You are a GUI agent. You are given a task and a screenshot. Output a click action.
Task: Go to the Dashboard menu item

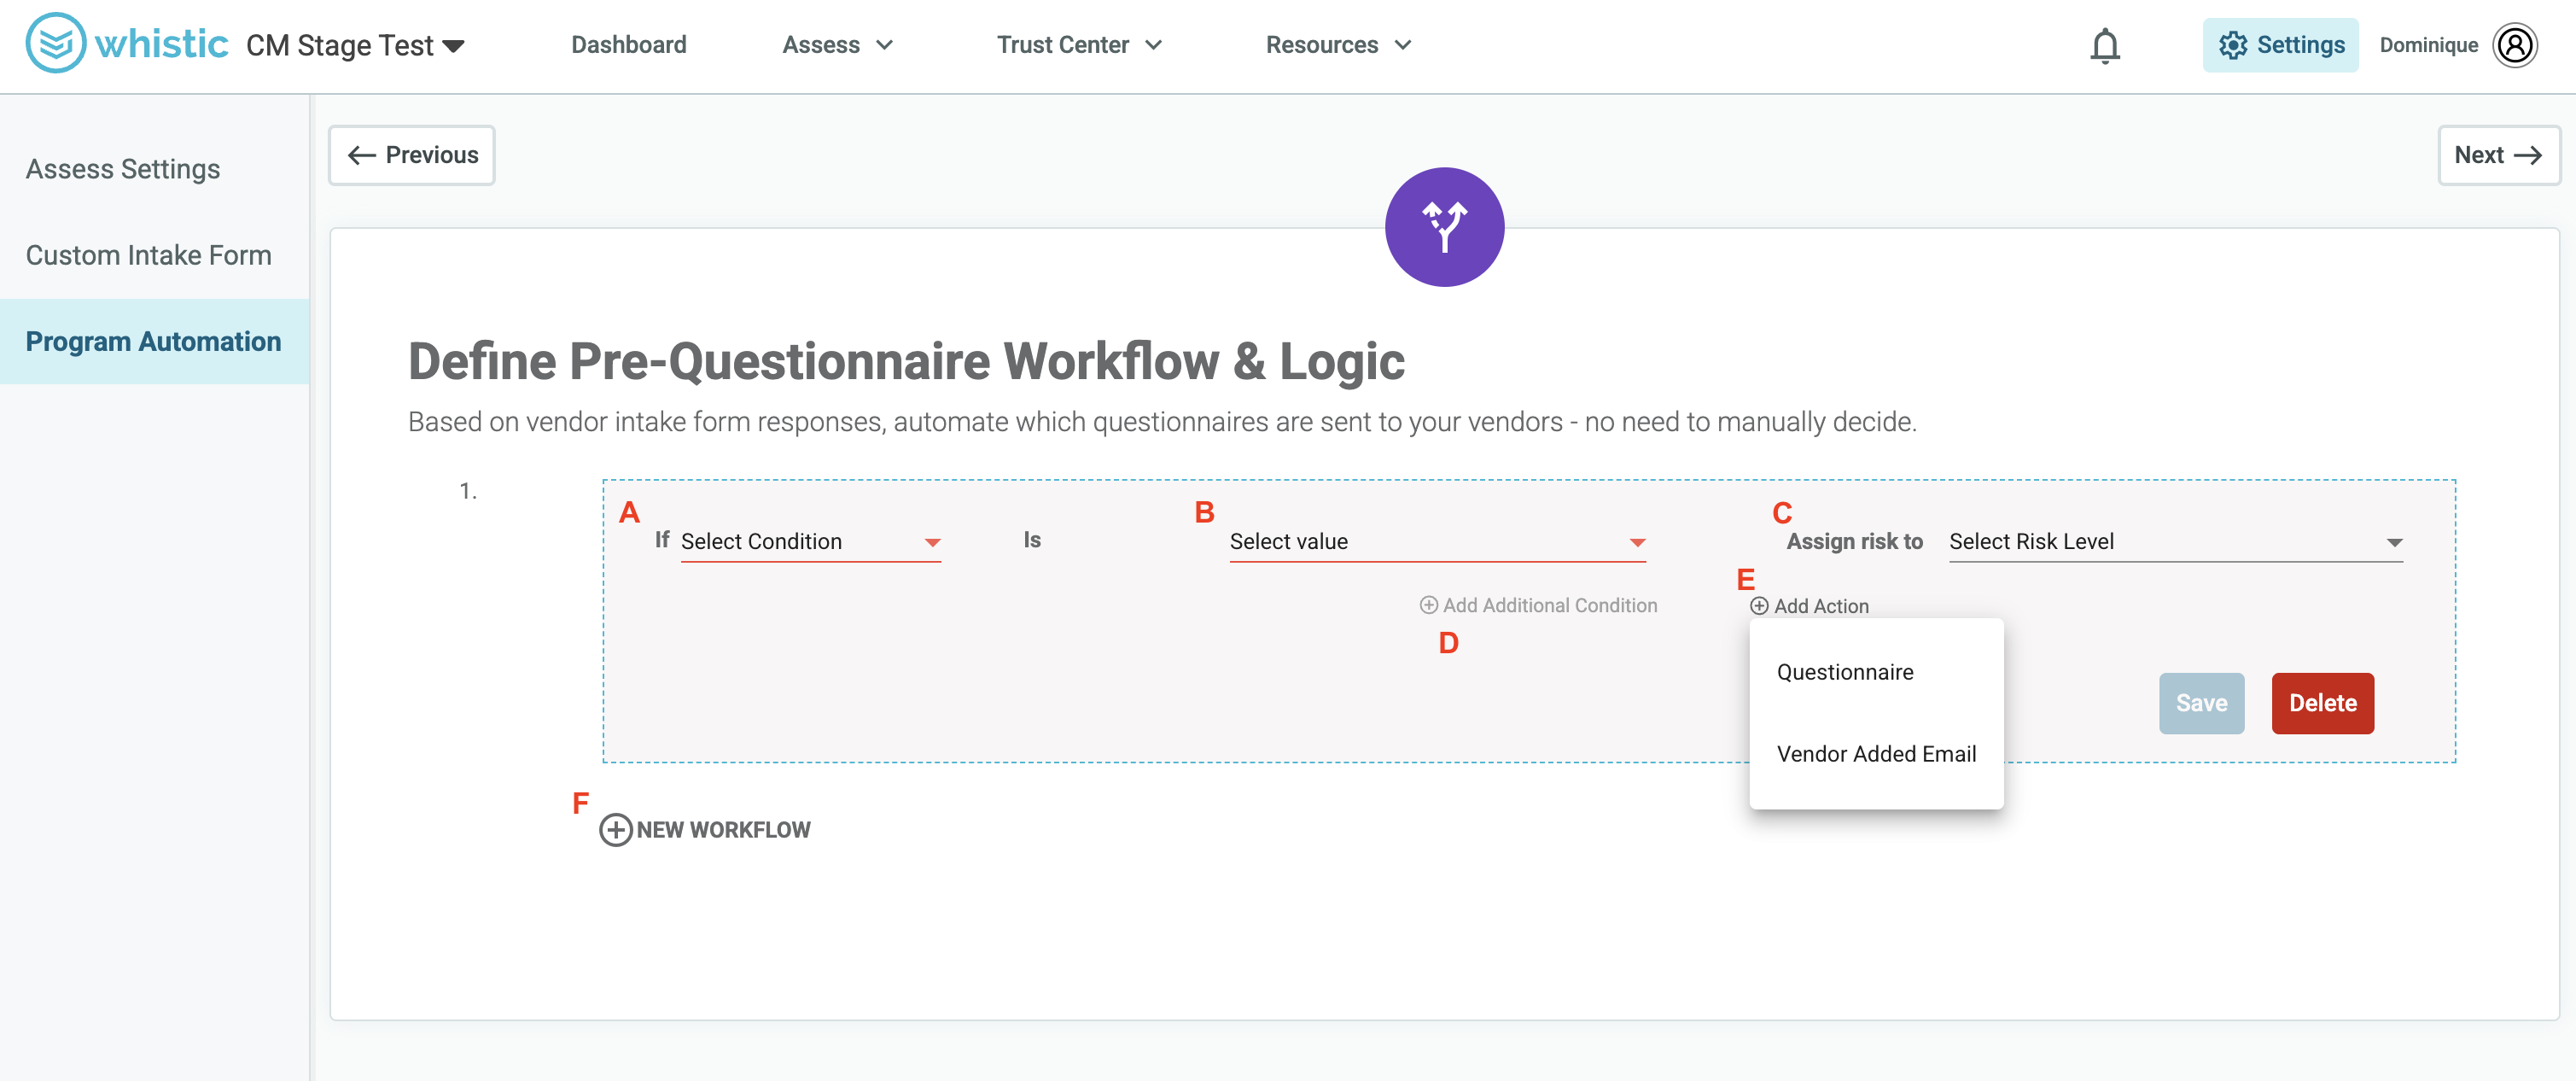click(x=628, y=45)
